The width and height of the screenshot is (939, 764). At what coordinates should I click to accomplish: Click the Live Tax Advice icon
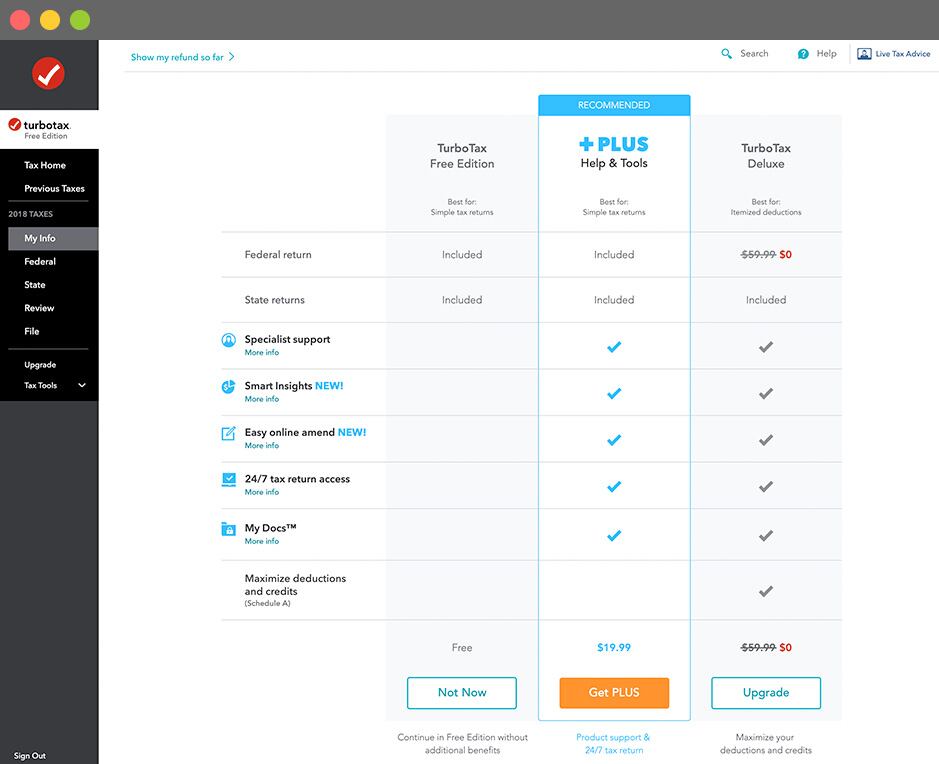(x=864, y=54)
